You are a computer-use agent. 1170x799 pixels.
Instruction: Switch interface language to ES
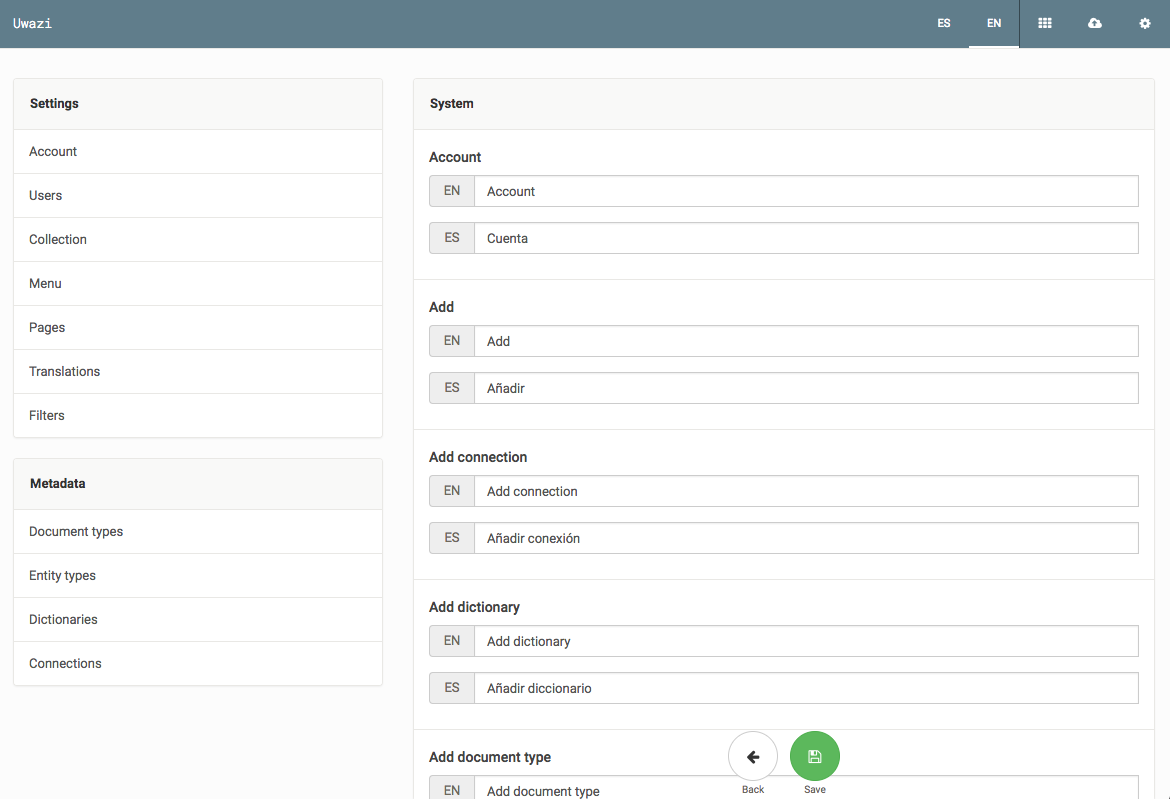pos(943,23)
